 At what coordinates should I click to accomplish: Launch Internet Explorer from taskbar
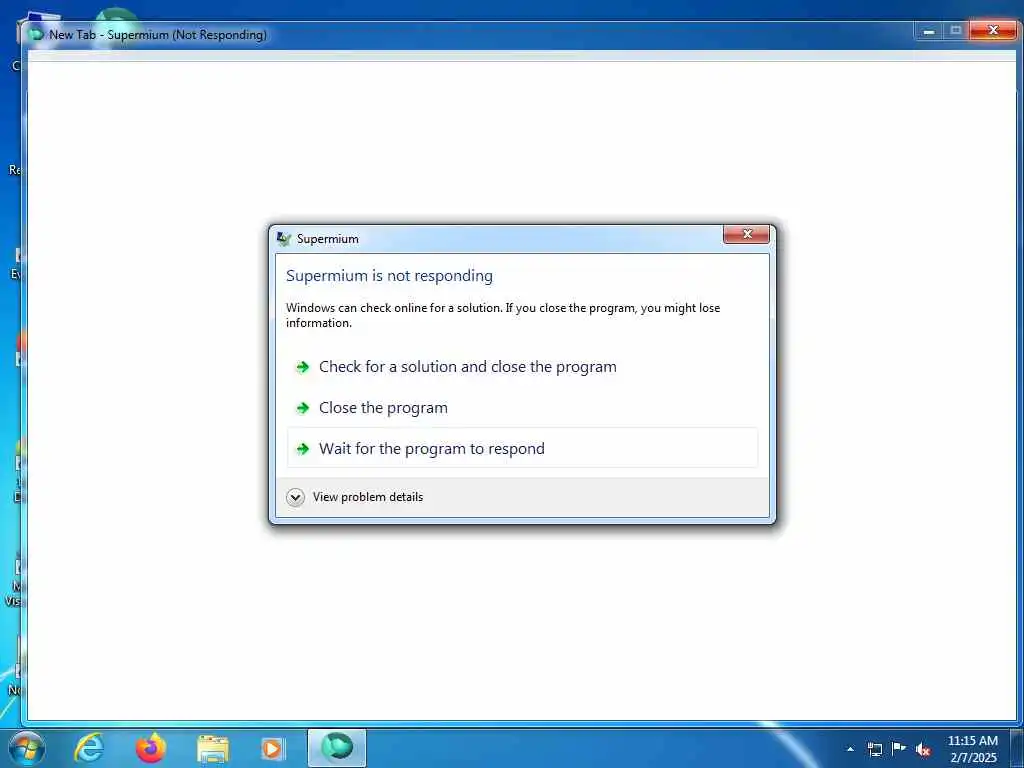pos(89,748)
